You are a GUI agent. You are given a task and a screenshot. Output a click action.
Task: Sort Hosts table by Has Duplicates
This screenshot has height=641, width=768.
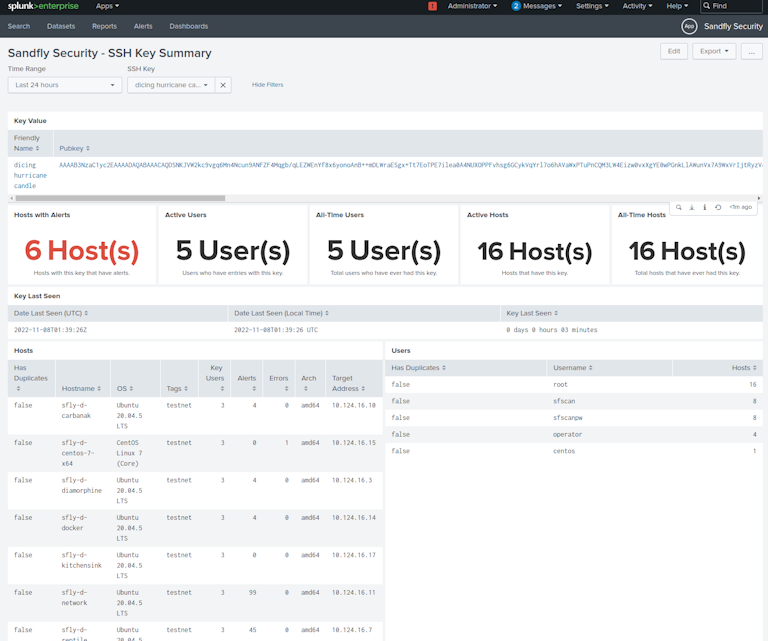[30, 378]
